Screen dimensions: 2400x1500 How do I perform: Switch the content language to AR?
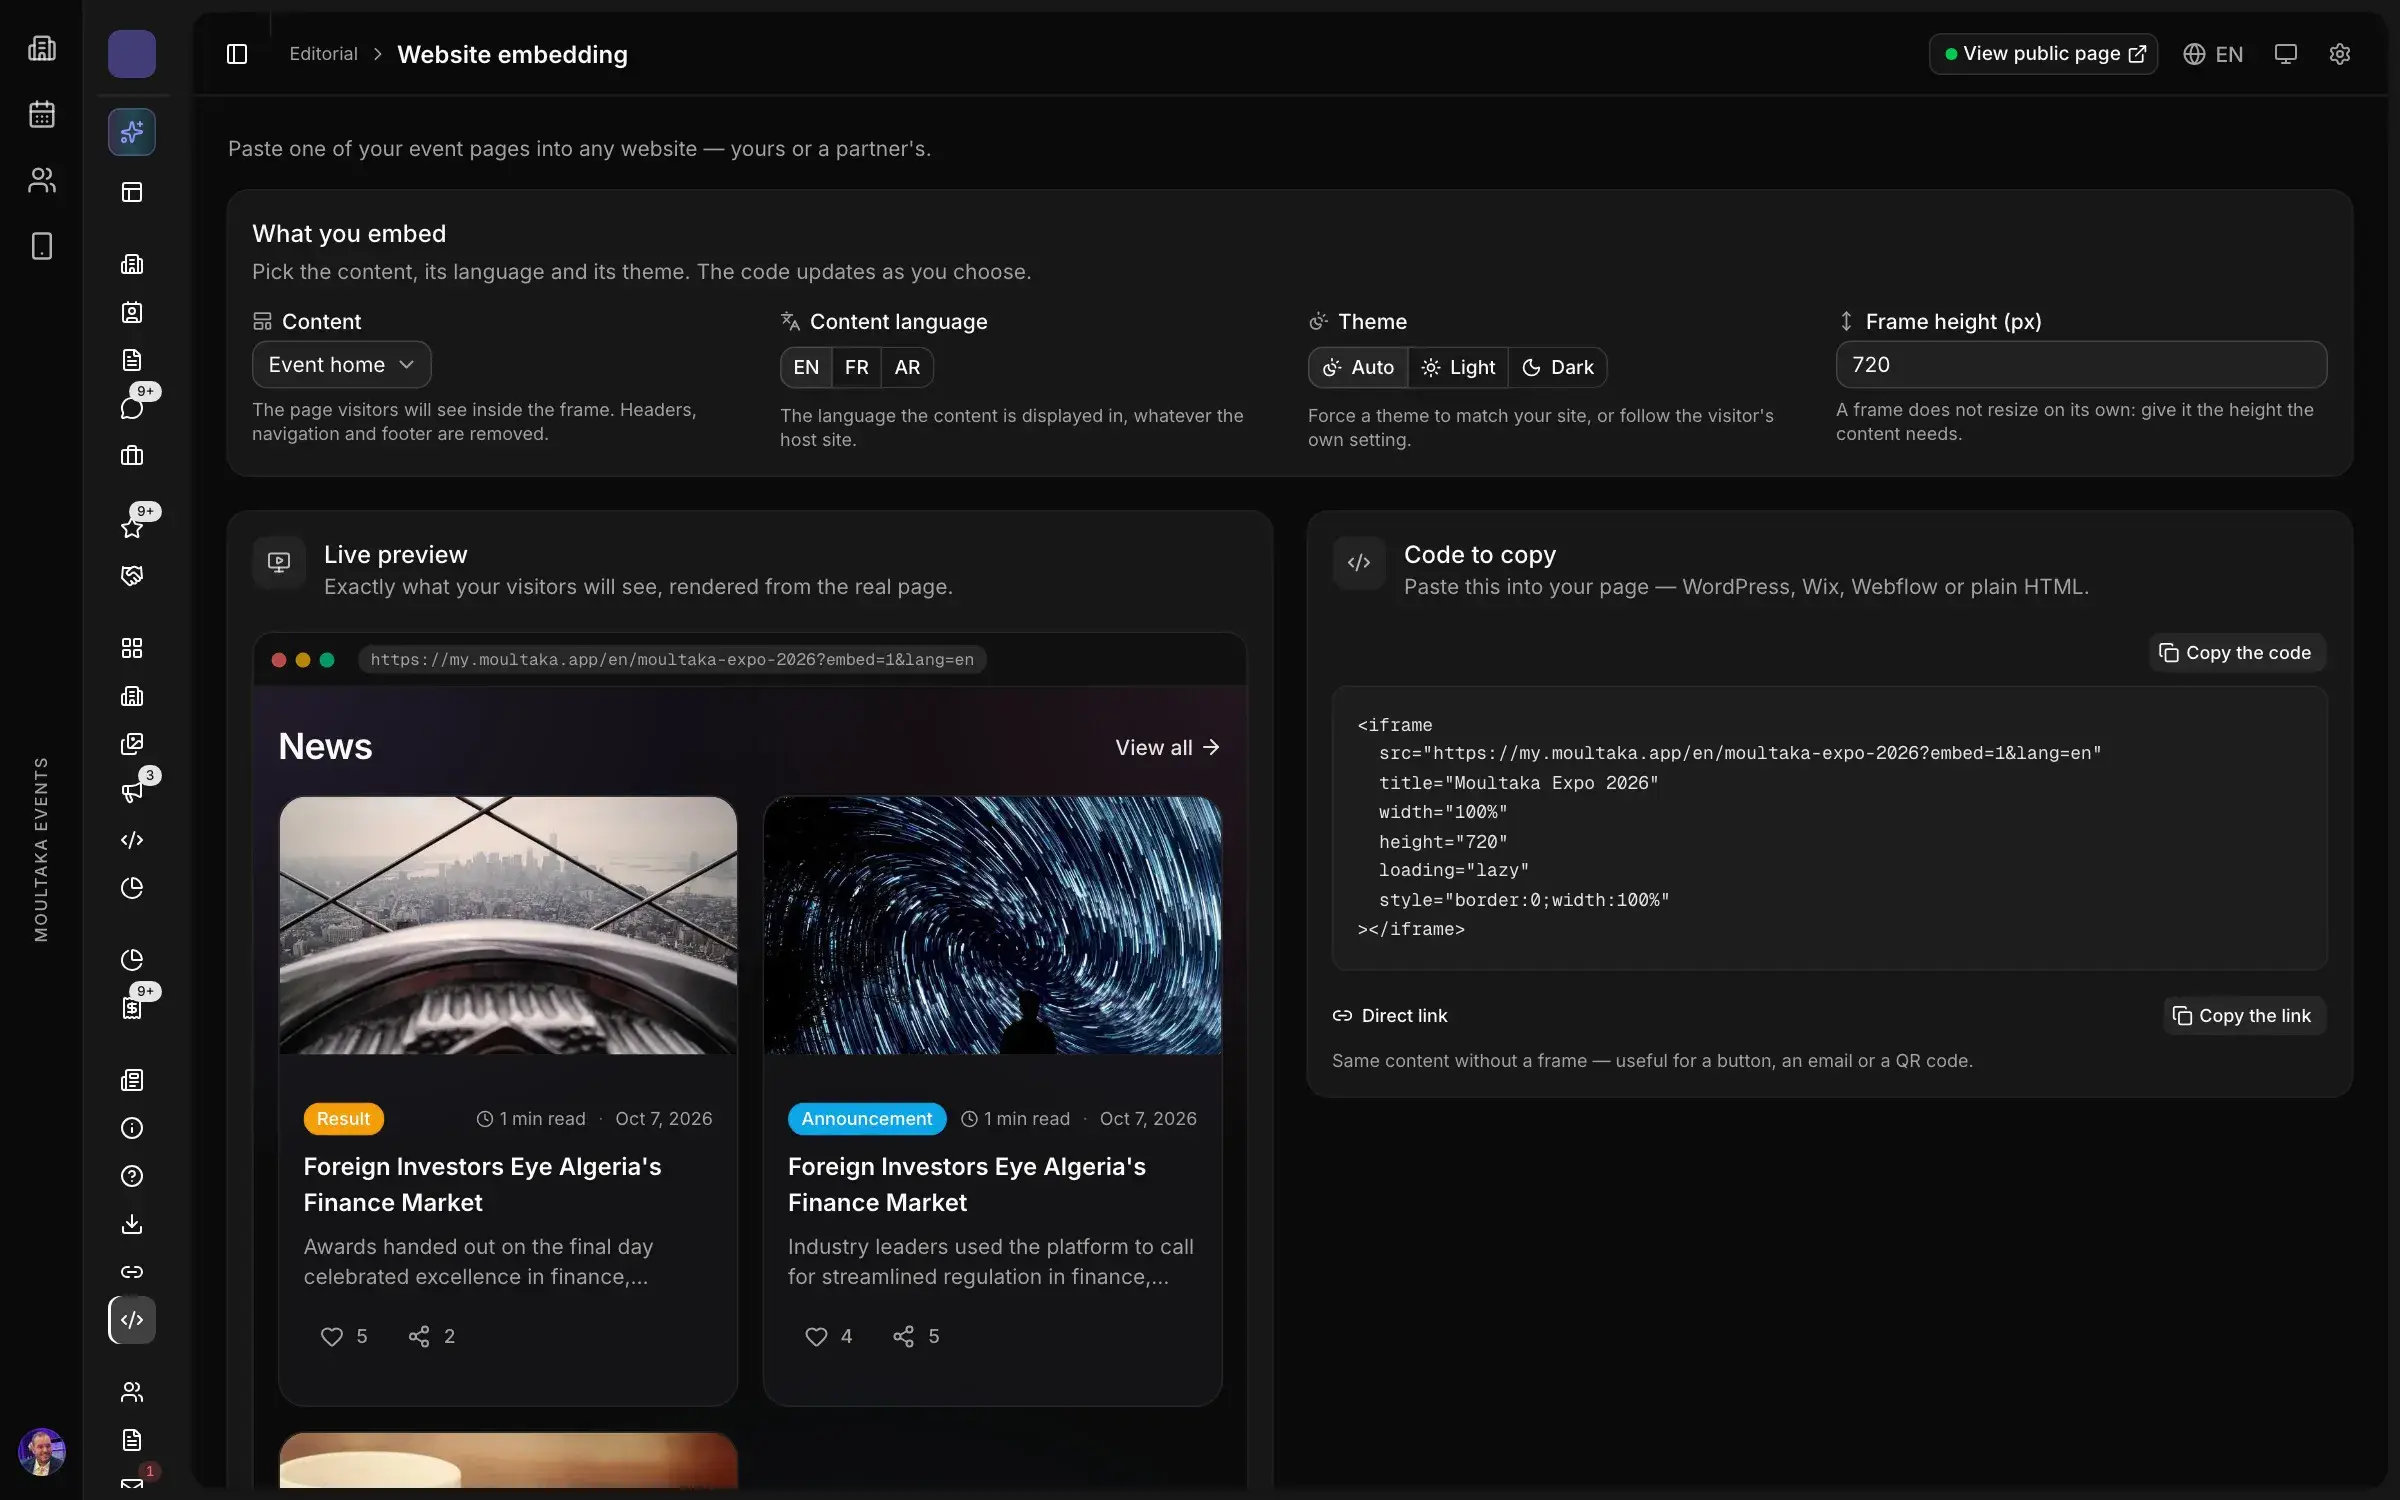pos(907,367)
